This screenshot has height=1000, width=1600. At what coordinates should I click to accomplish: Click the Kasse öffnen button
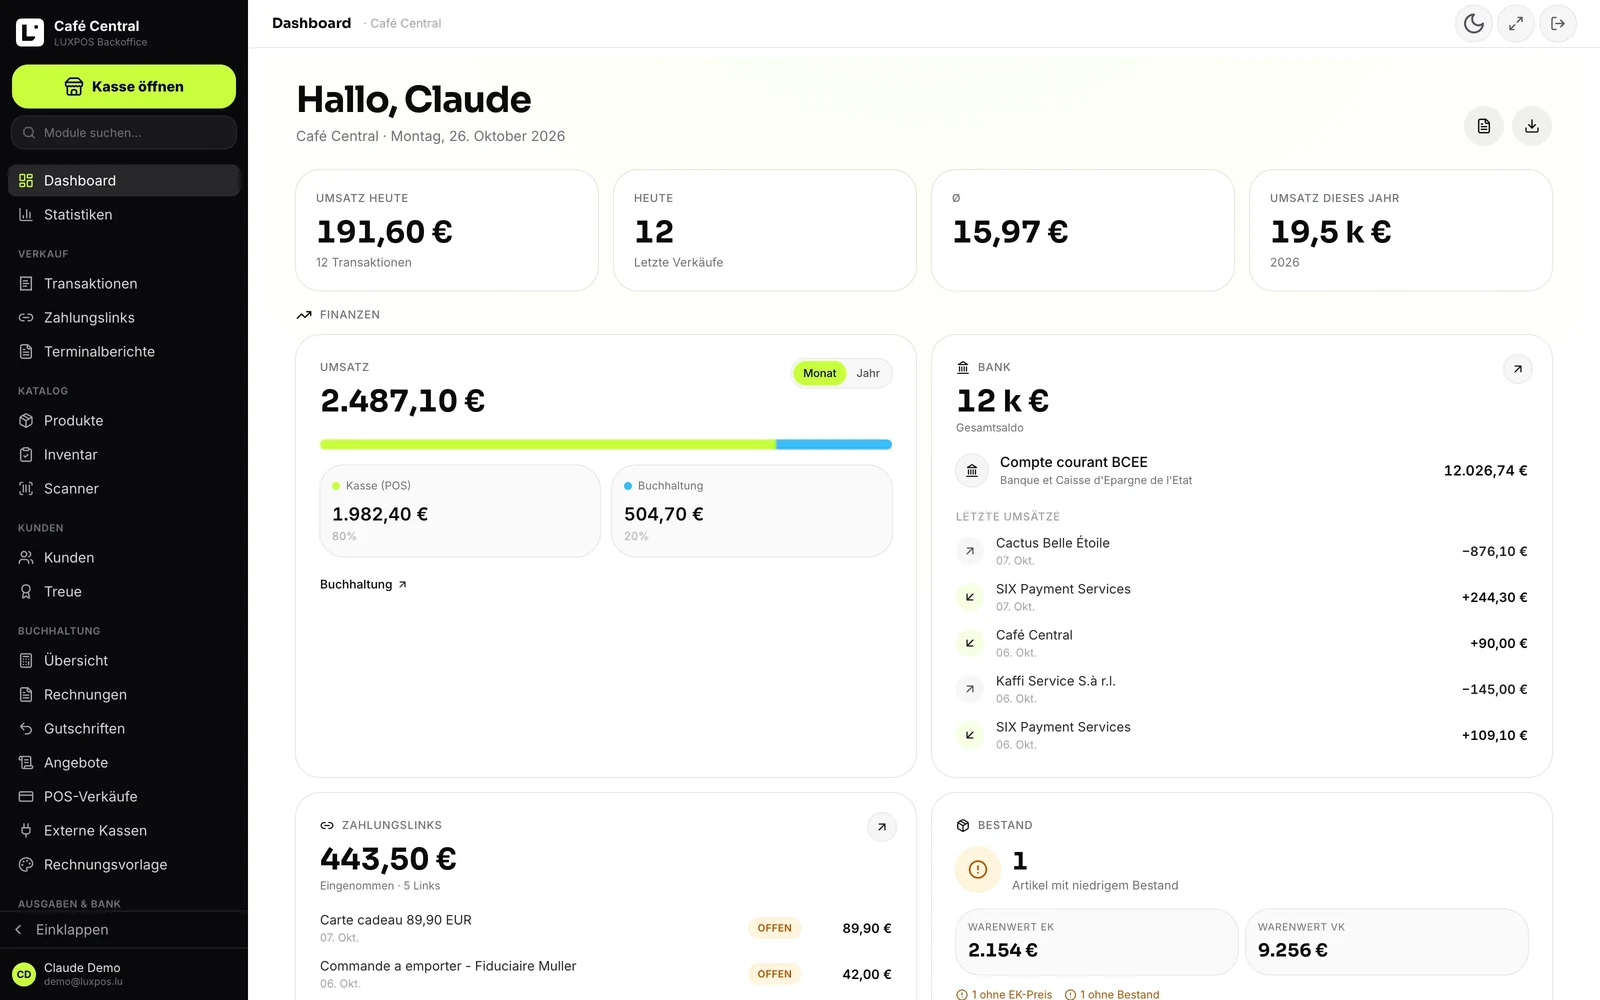pos(124,87)
